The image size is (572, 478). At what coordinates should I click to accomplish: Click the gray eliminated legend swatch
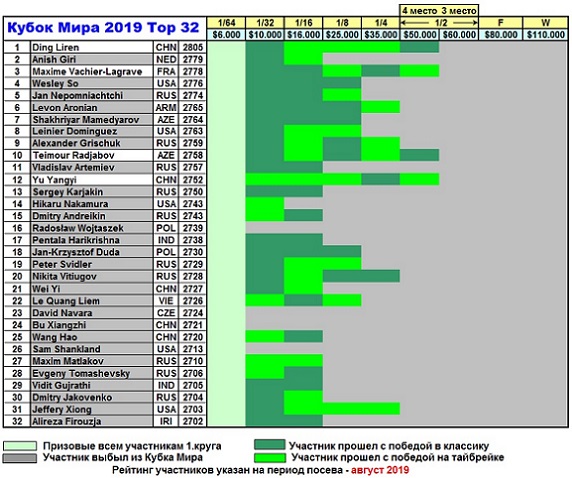(20, 458)
